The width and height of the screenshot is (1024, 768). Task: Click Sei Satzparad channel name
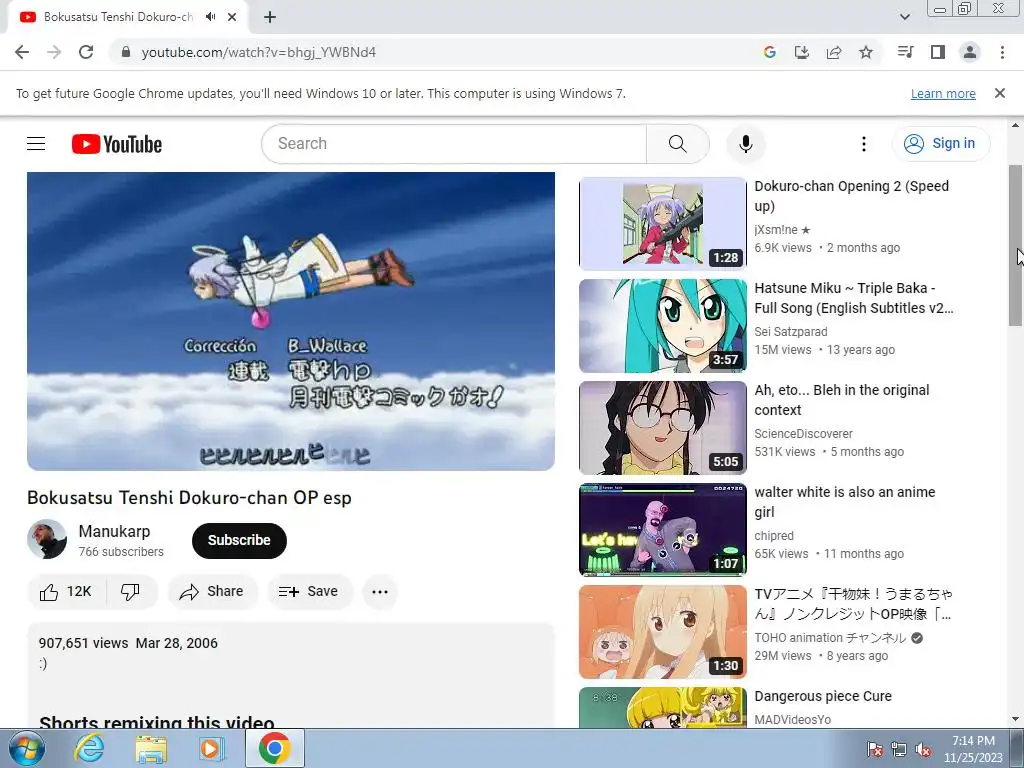(x=791, y=332)
